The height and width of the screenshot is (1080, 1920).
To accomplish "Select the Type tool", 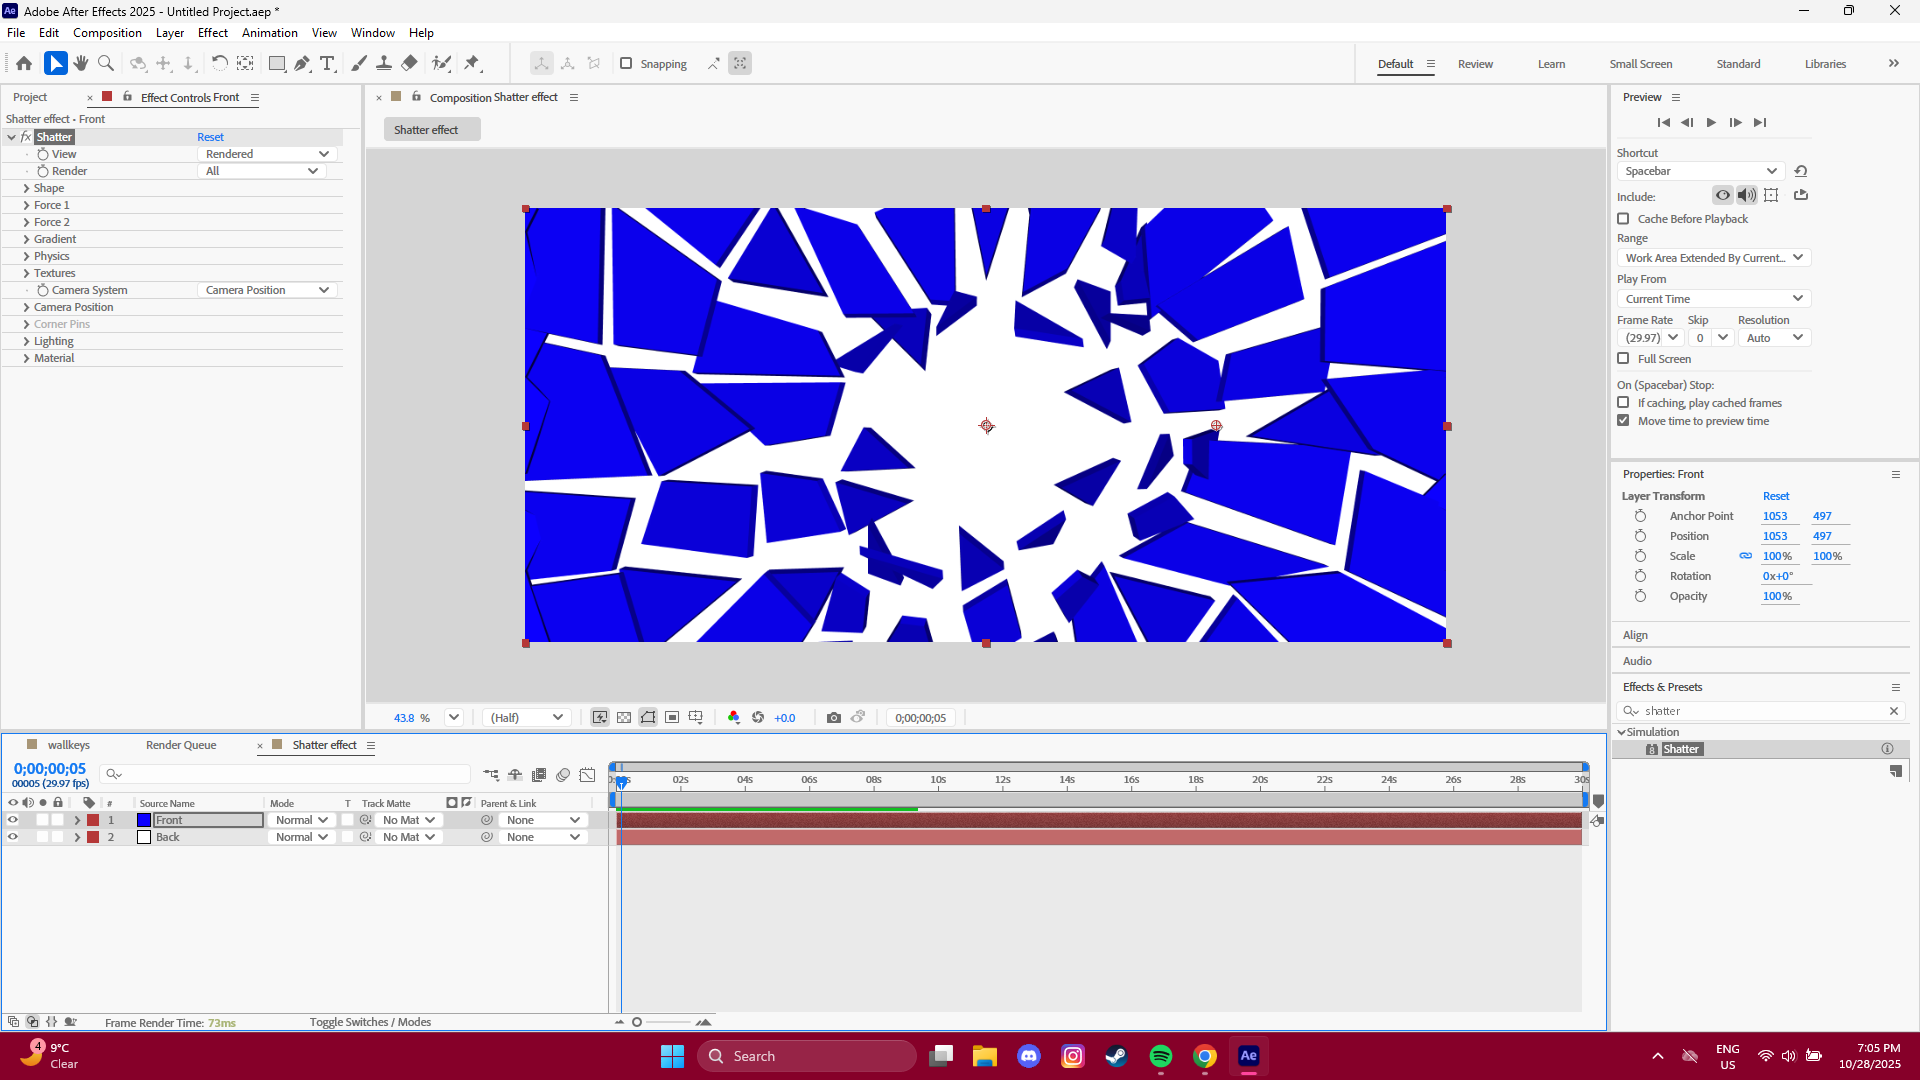I will click(x=328, y=63).
